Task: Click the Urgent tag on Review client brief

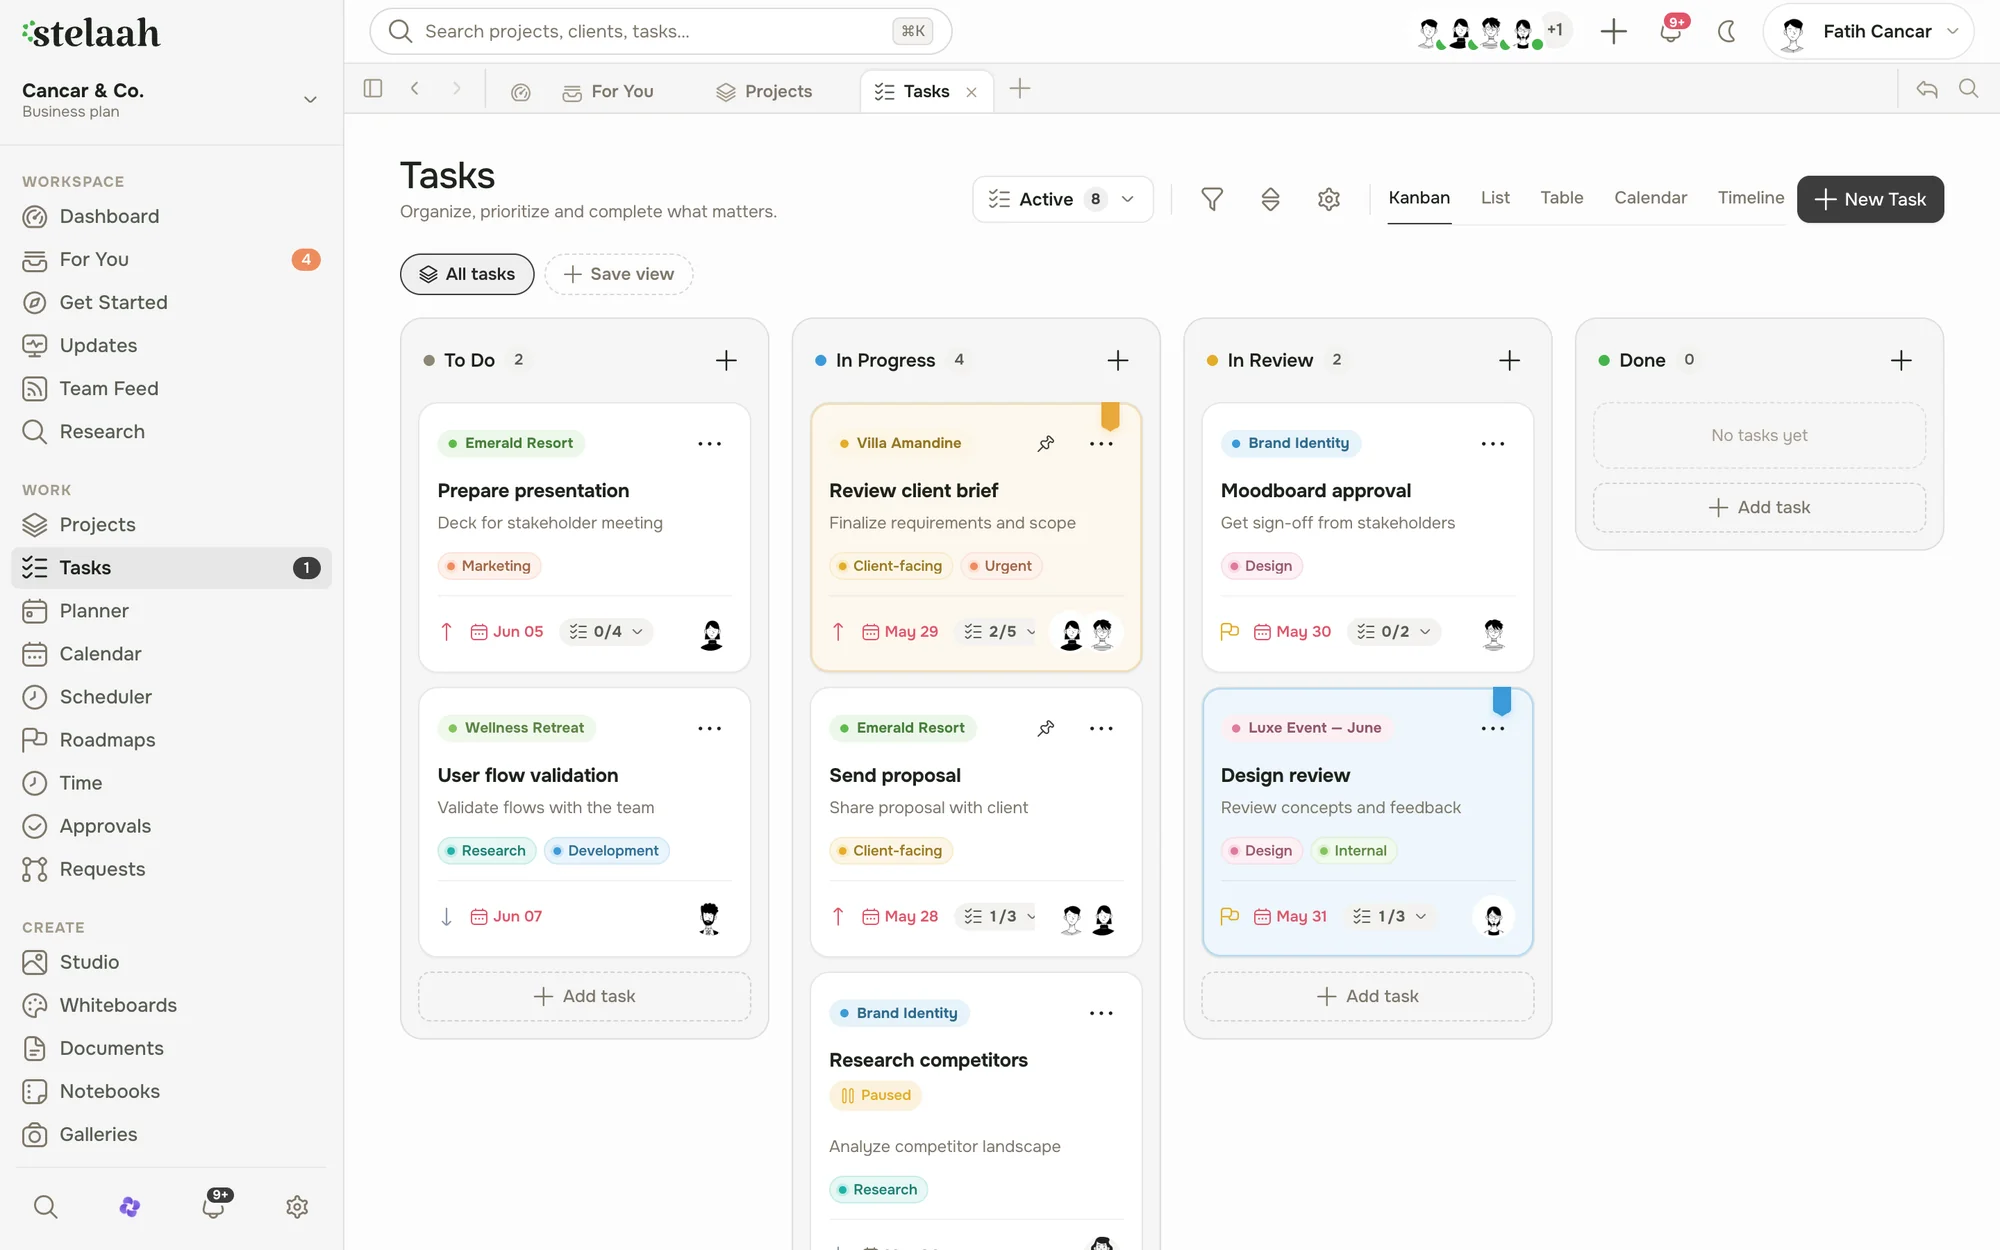Action: click(1001, 566)
